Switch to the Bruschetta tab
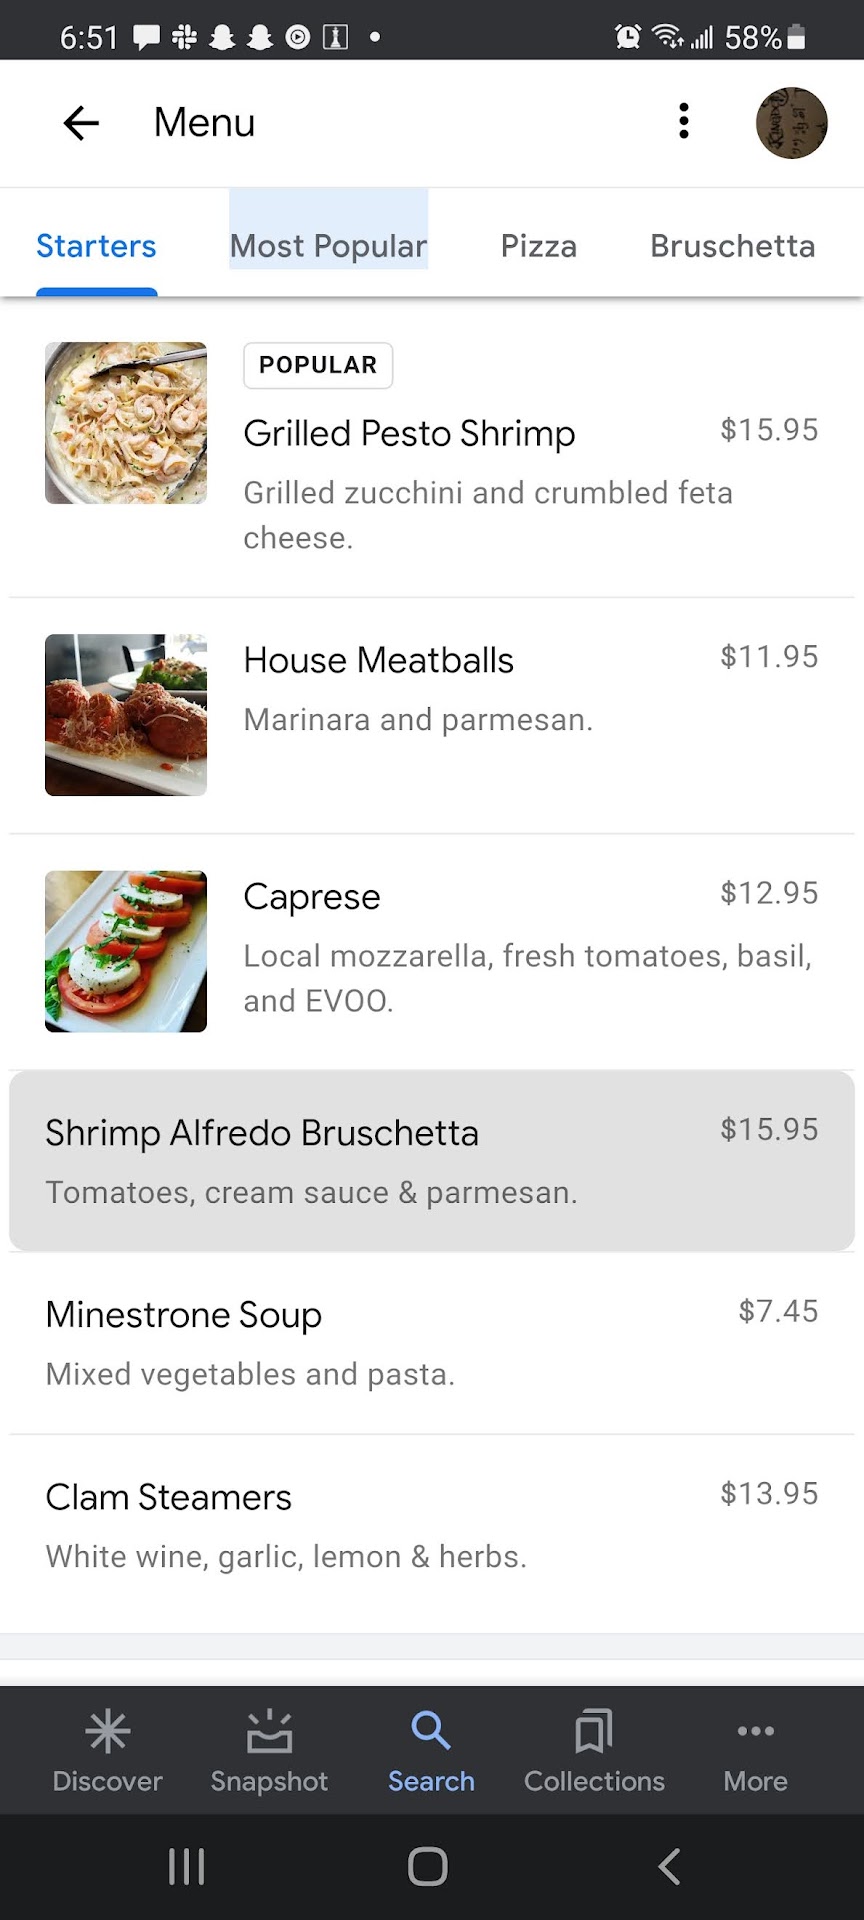This screenshot has width=864, height=1920. 732,246
